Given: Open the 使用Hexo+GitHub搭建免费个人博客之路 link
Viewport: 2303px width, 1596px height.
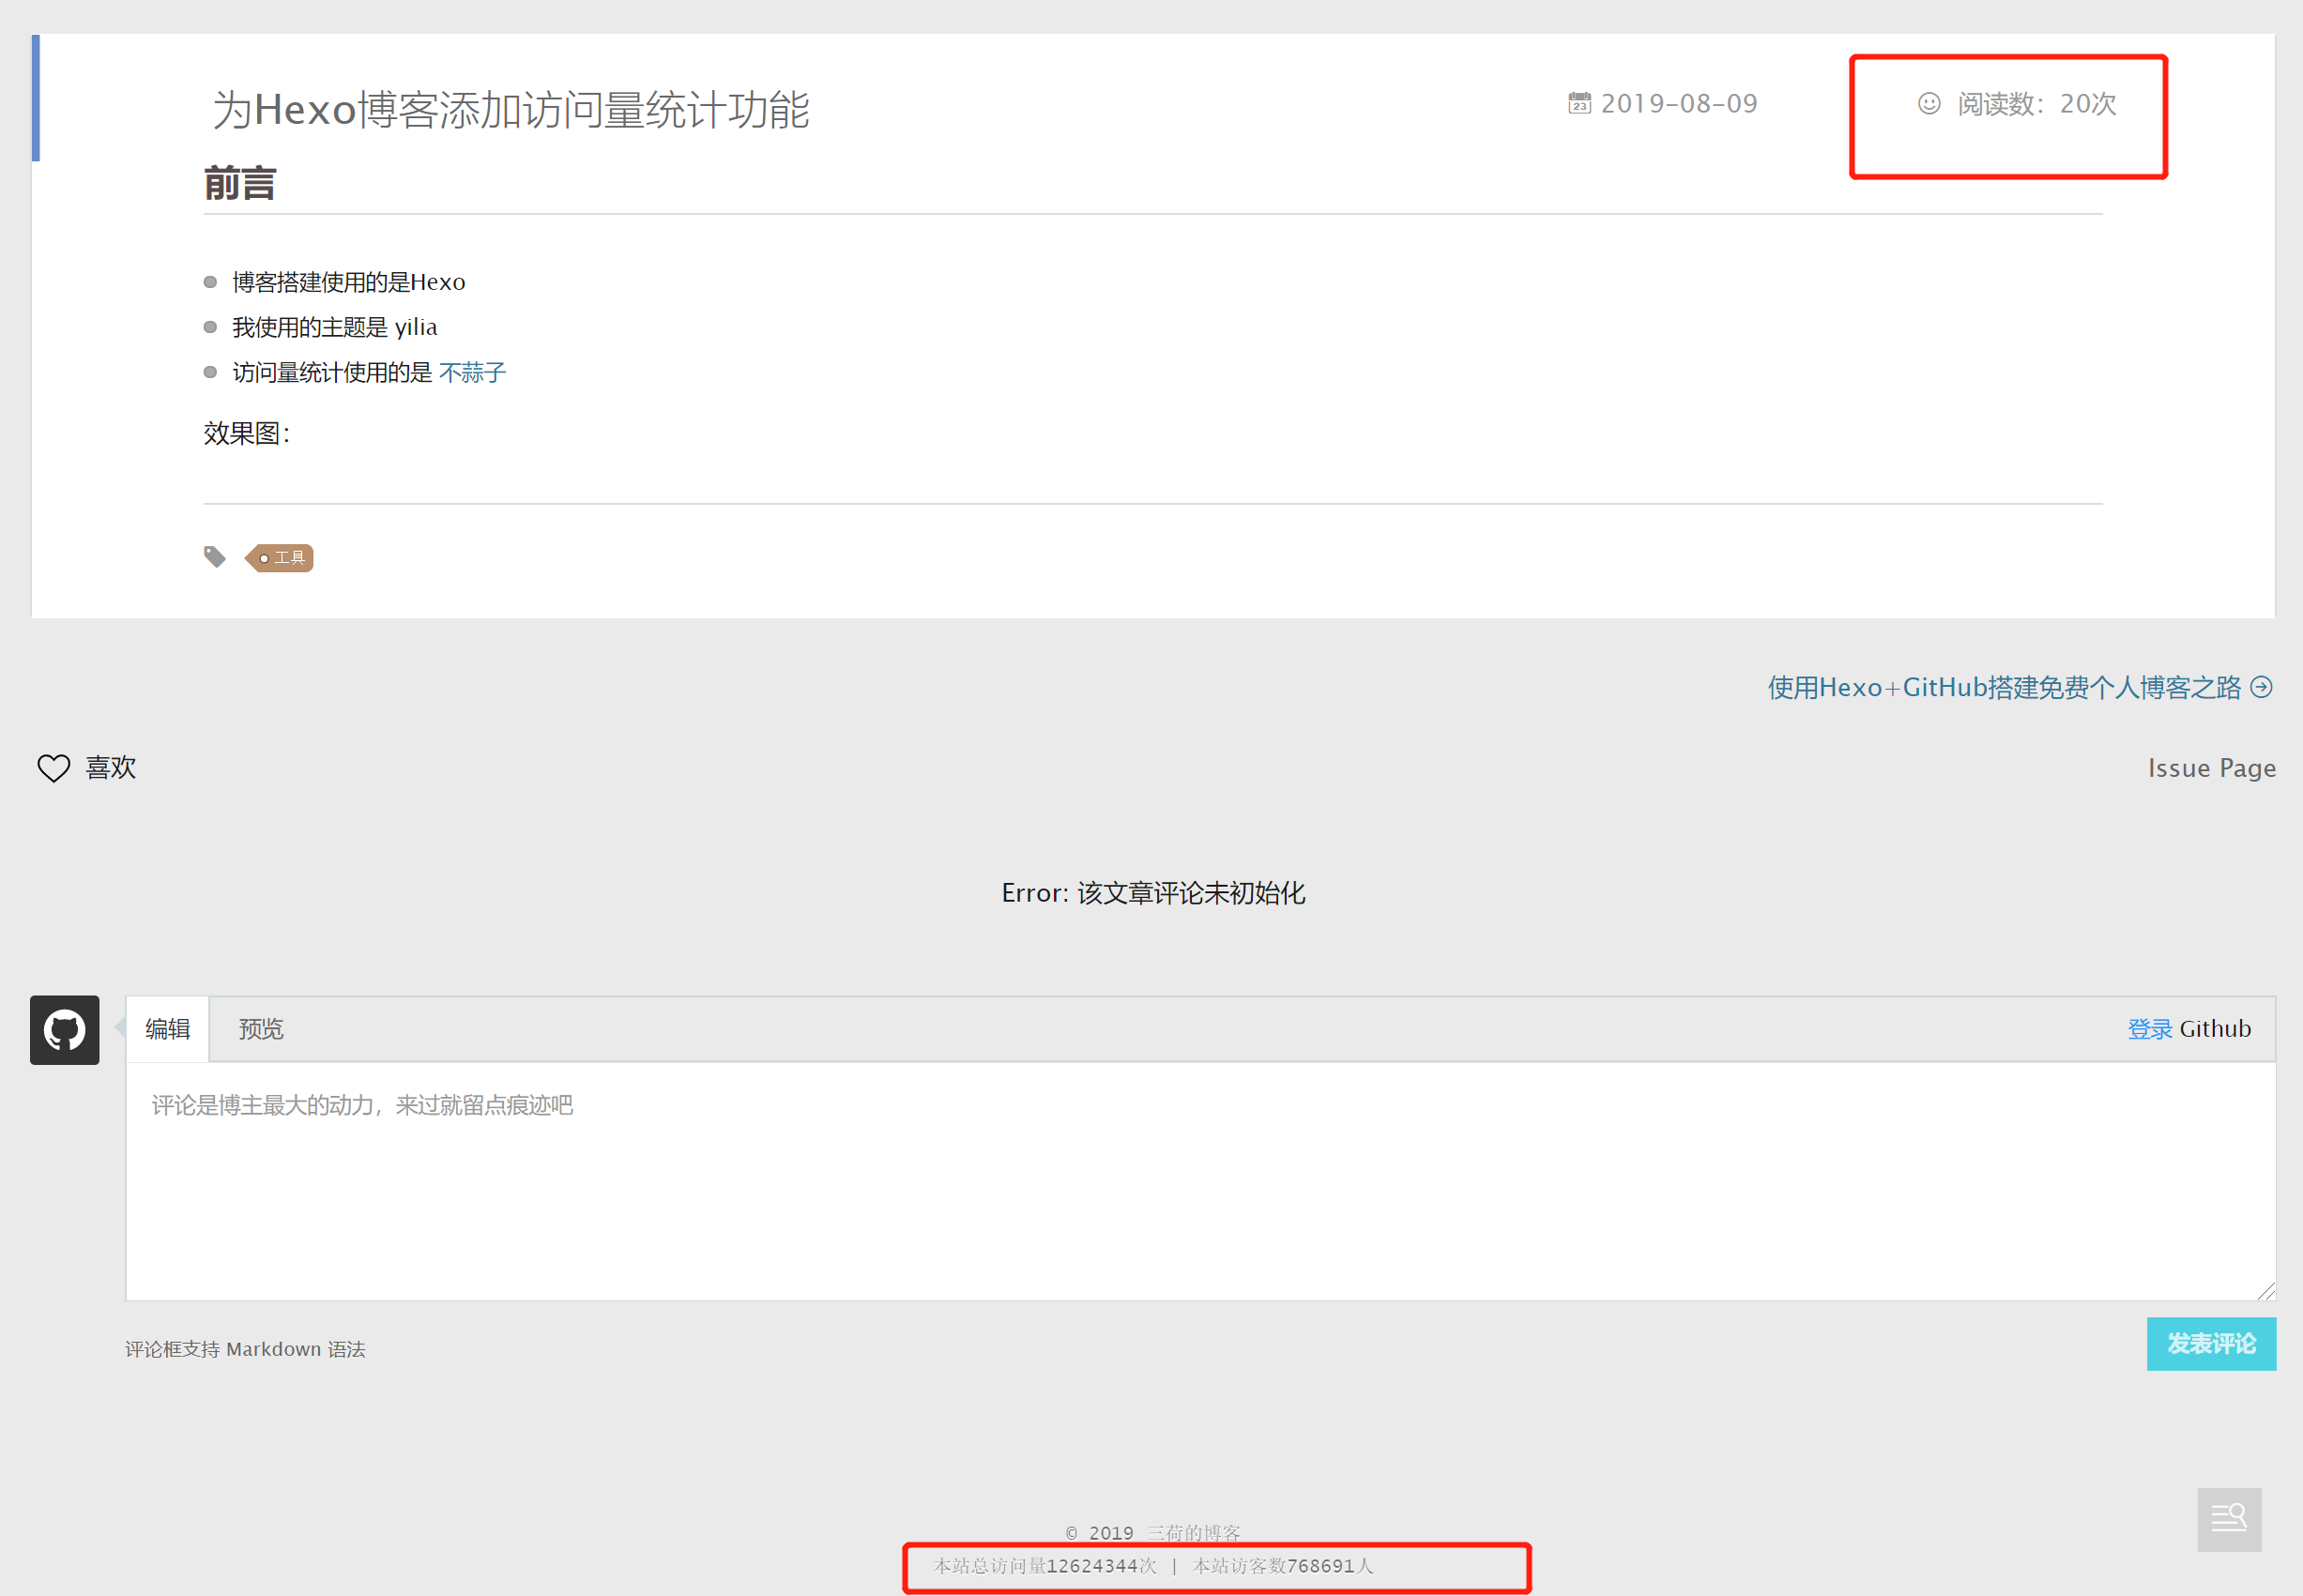Looking at the screenshot, I should click(x=2003, y=687).
